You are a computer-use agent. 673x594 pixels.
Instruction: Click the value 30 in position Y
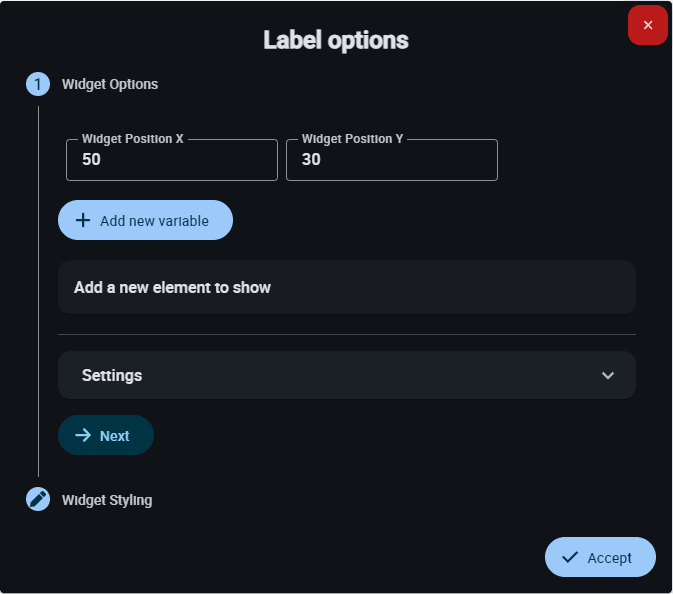(x=311, y=160)
